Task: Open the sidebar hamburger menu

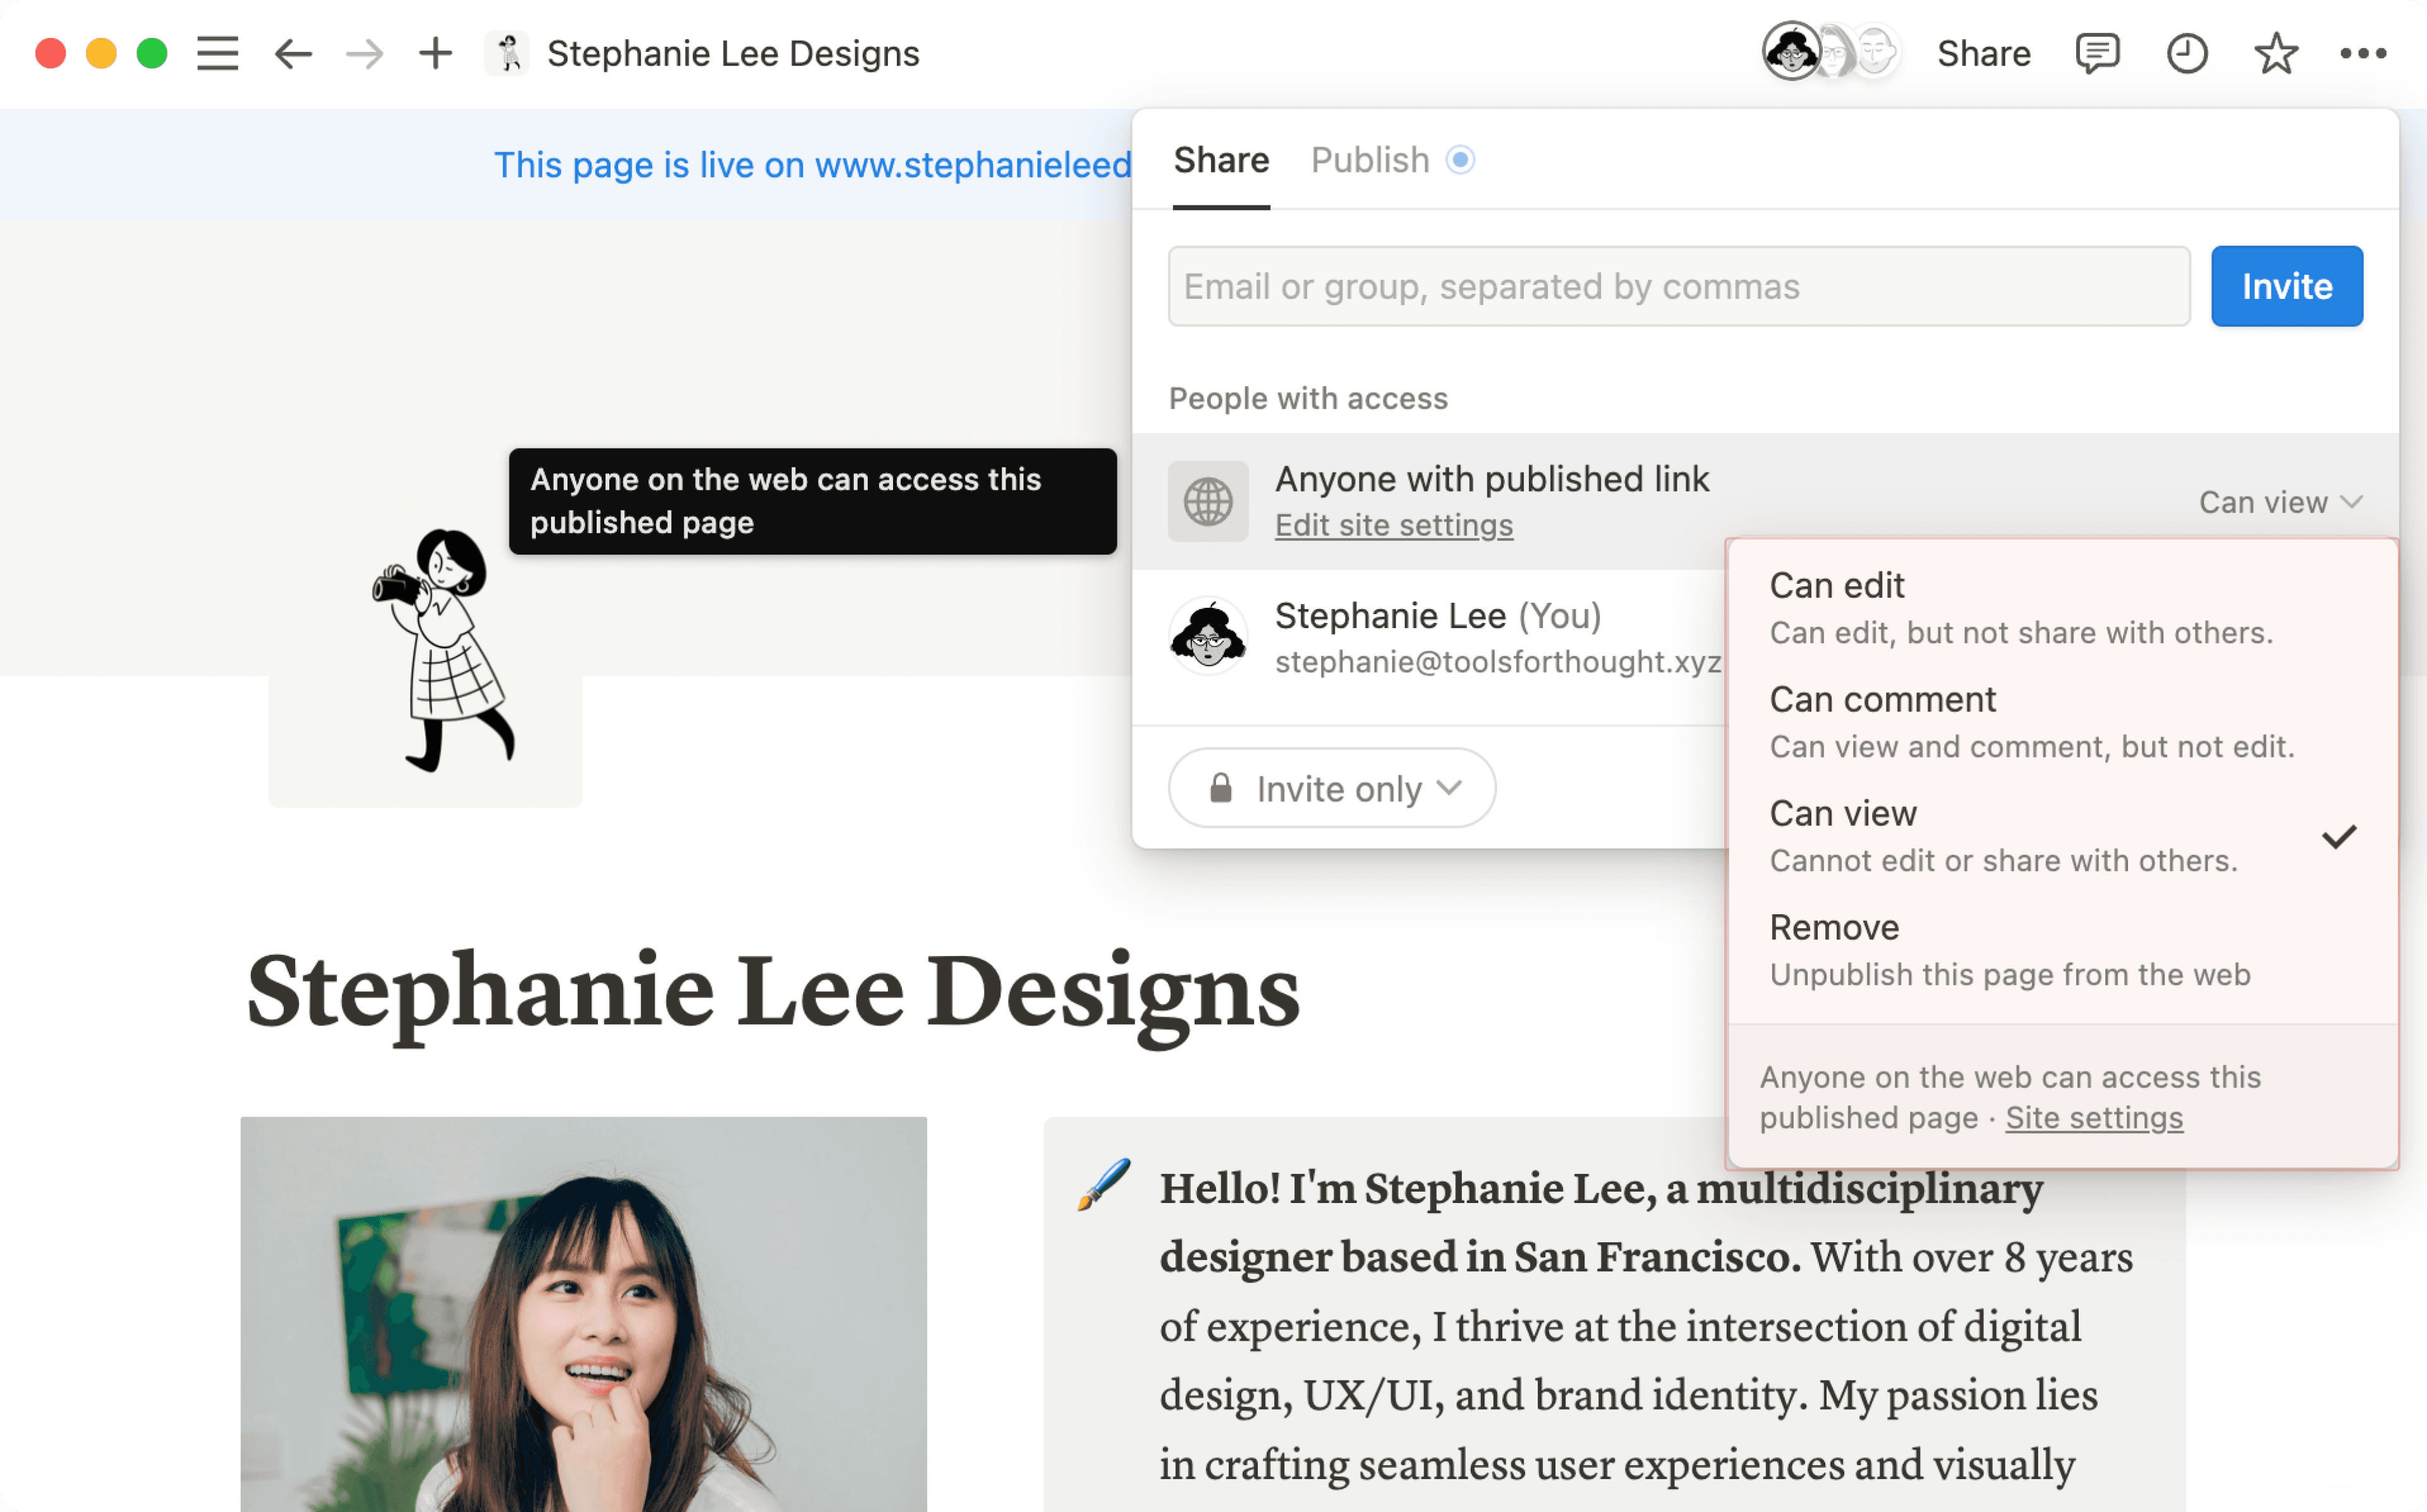Action: 217,53
